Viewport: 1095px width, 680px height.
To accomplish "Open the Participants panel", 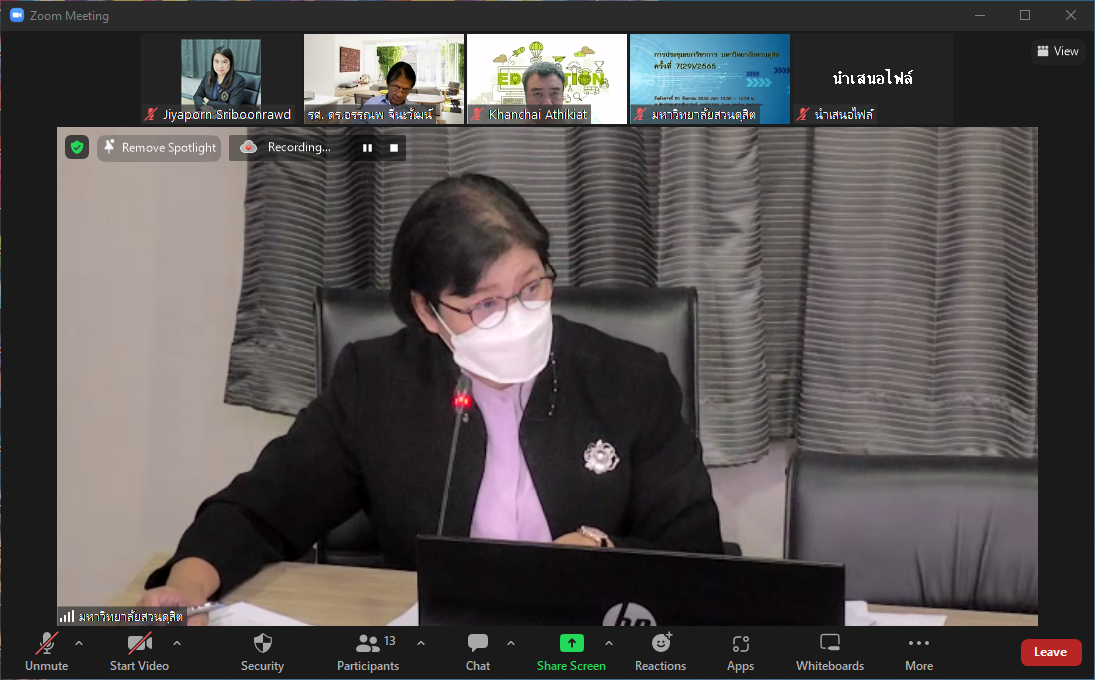I will (368, 651).
